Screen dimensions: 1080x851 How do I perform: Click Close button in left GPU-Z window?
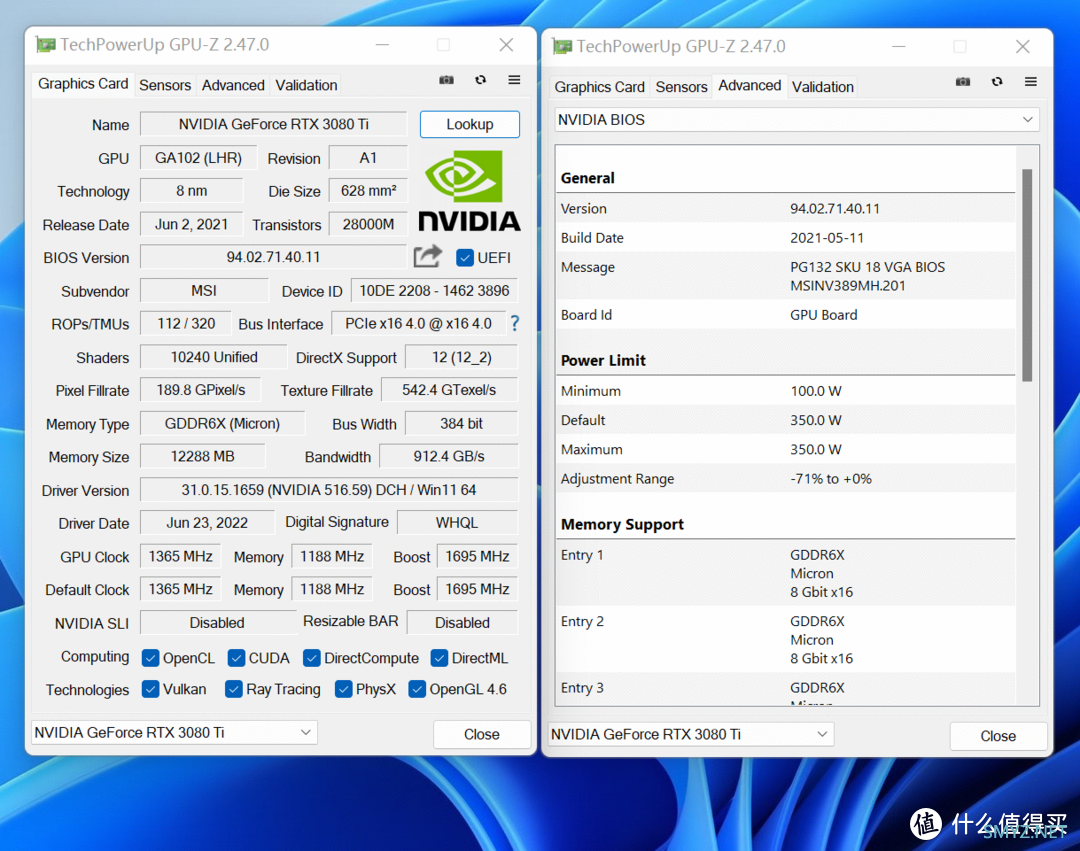[481, 734]
